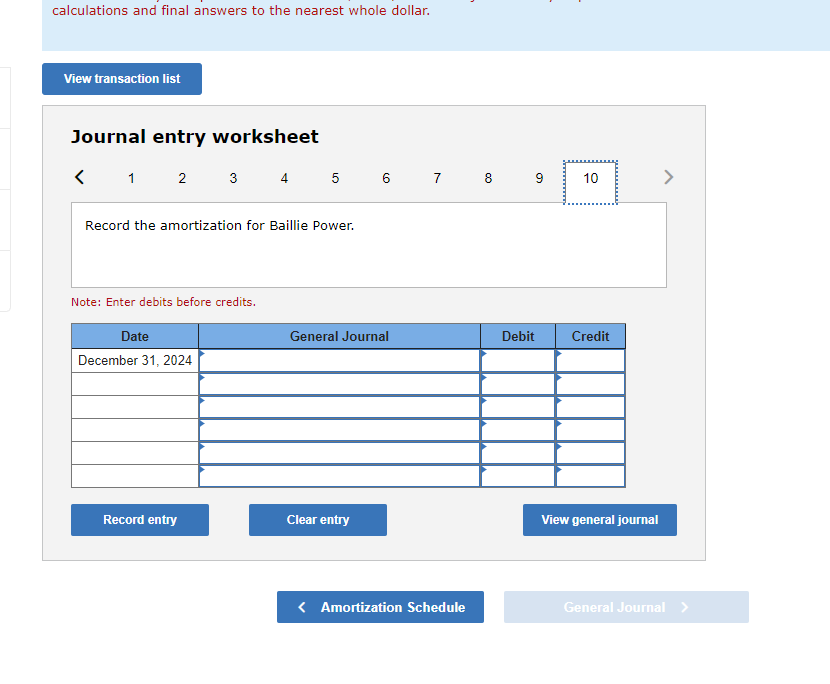Click the back chevron on worksheet navigation
Image resolution: width=830 pixels, height=684 pixels.
(79, 177)
